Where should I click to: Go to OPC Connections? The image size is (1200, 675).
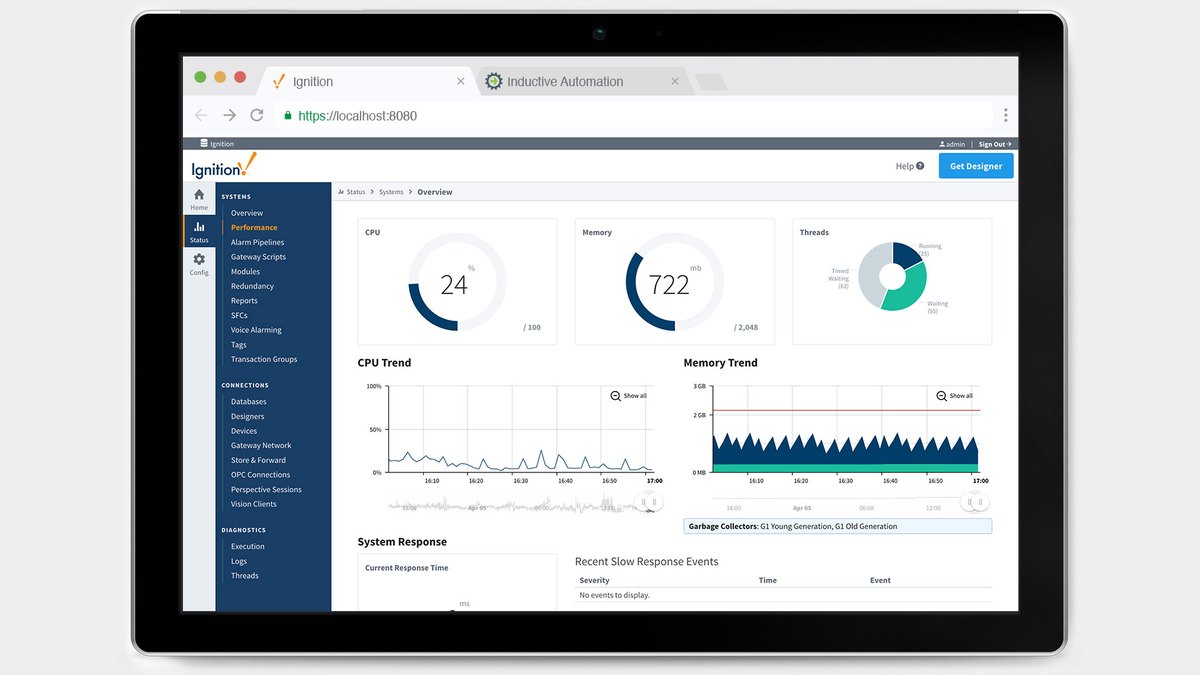[260, 475]
